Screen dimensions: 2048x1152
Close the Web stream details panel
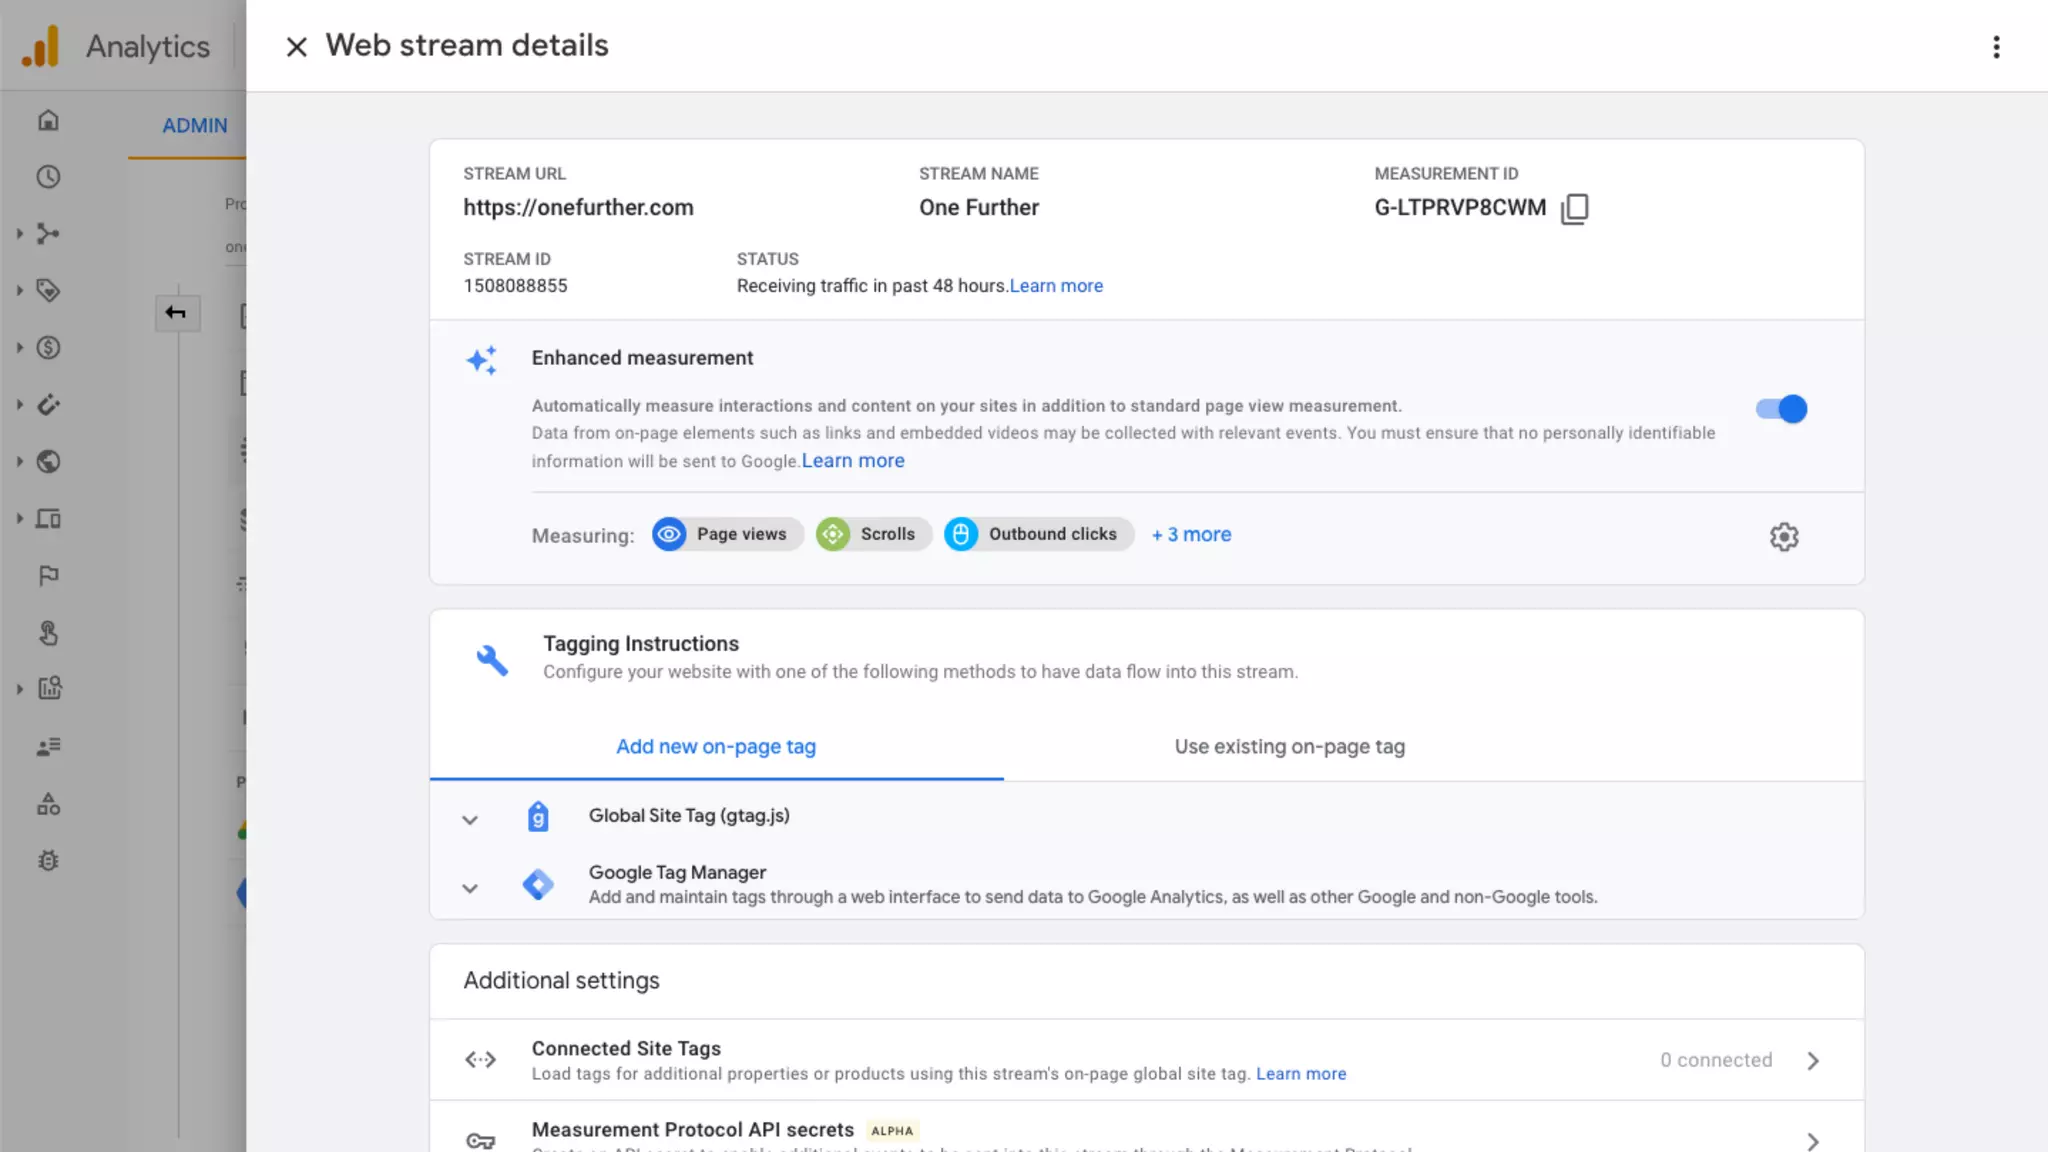[x=296, y=47]
